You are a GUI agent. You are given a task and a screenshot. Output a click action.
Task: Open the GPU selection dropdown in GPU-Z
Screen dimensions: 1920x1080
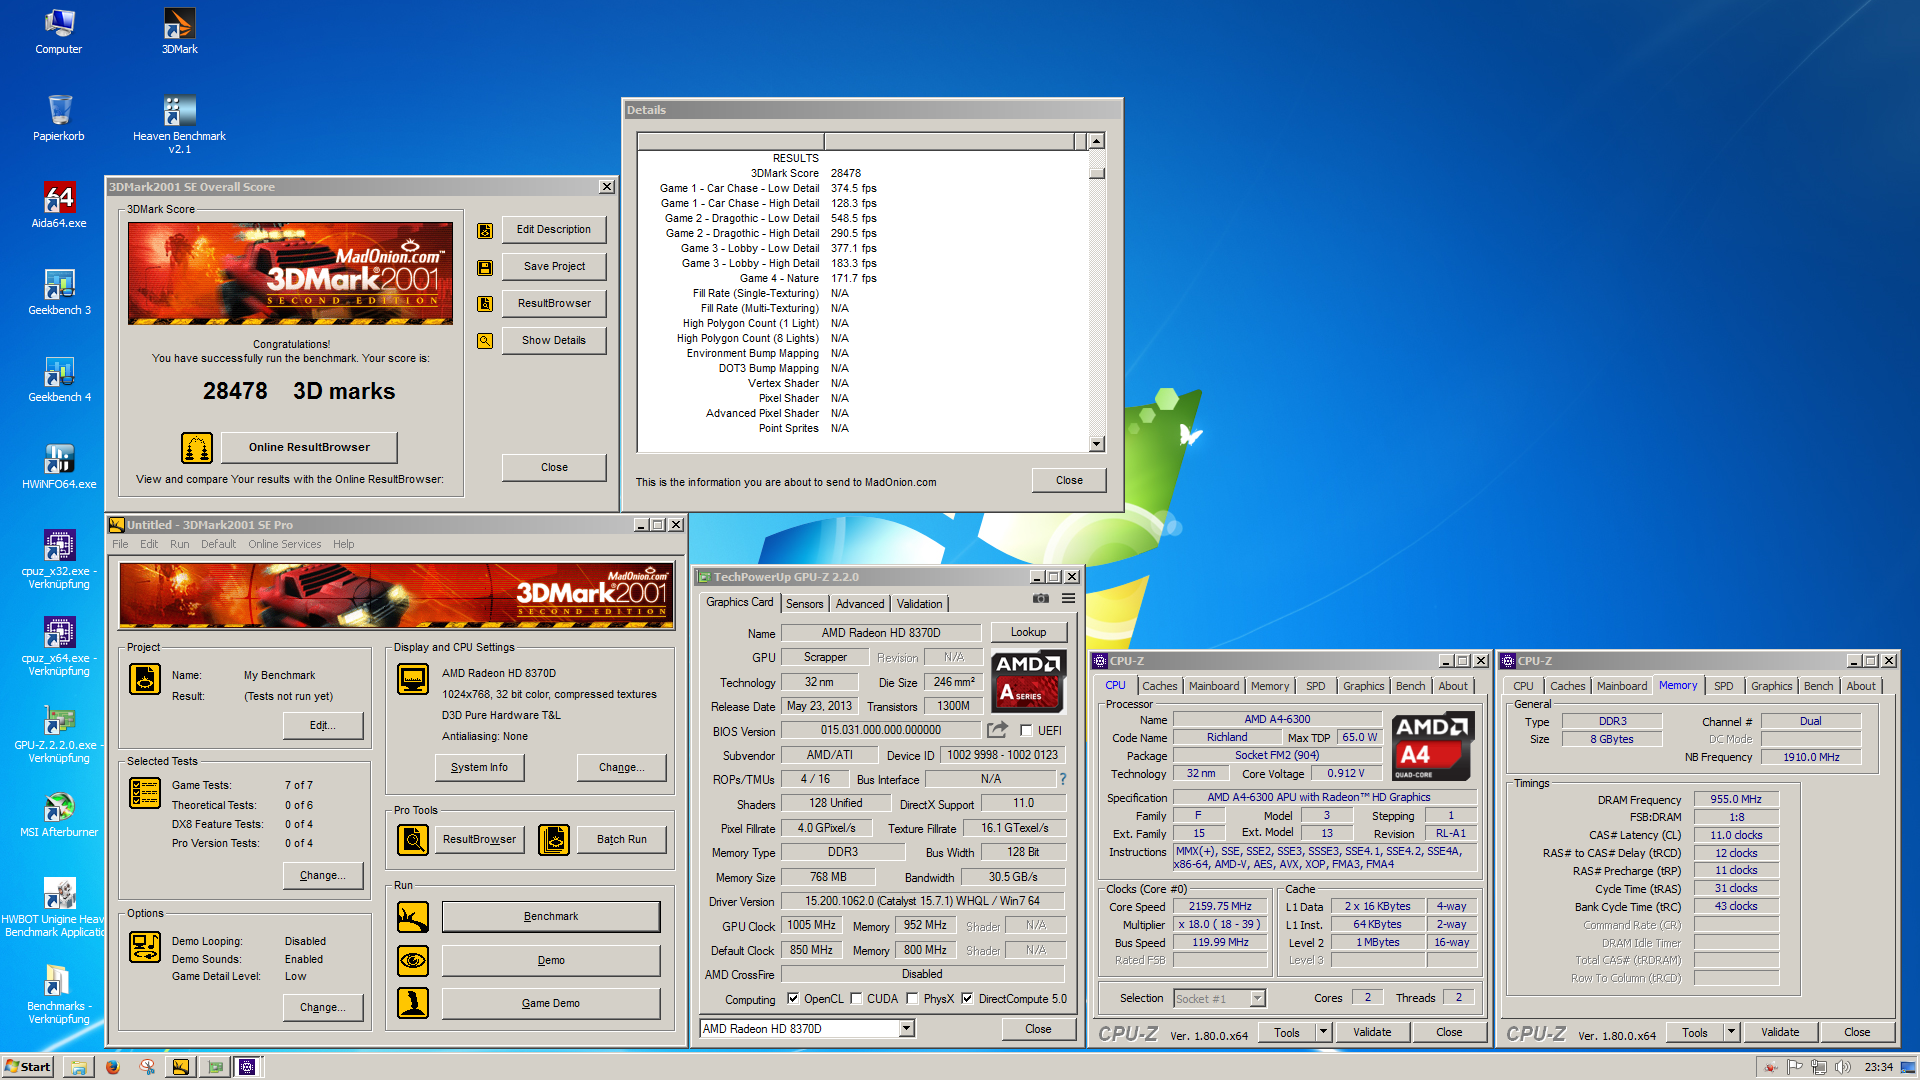pos(906,1029)
